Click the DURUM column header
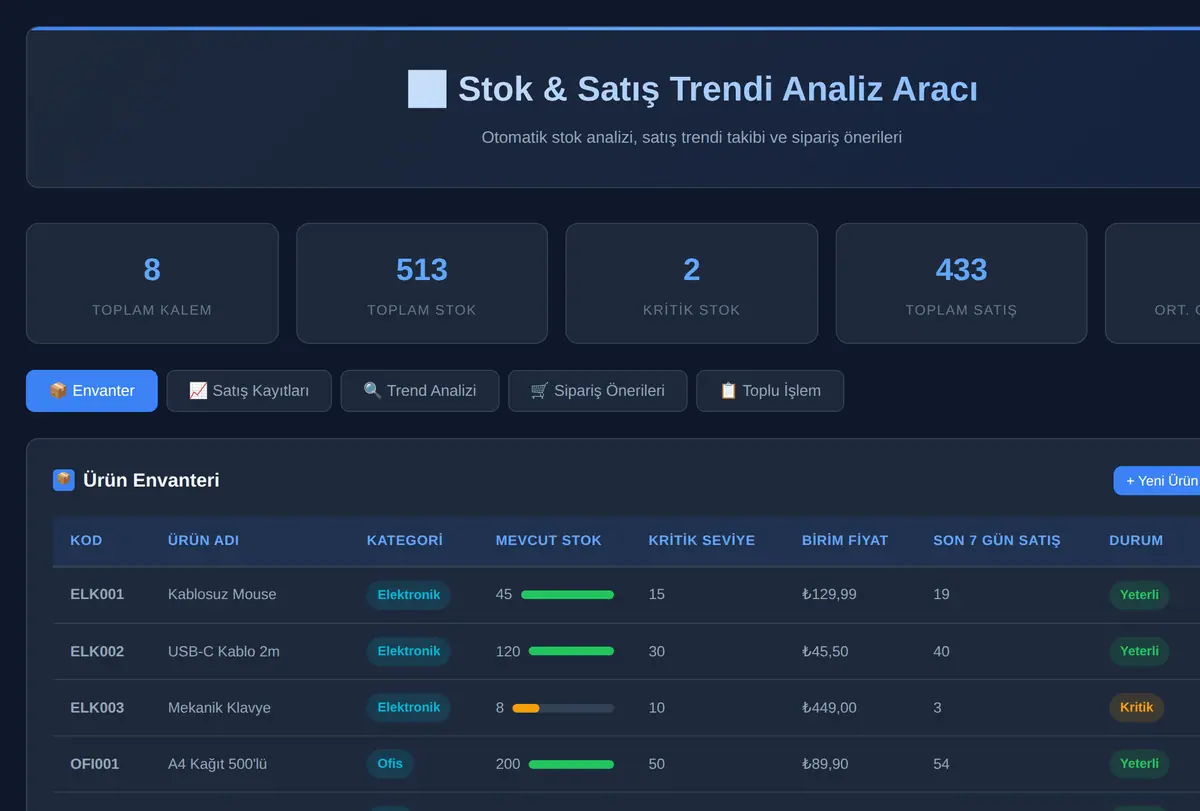This screenshot has height=811, width=1200. 1136,540
